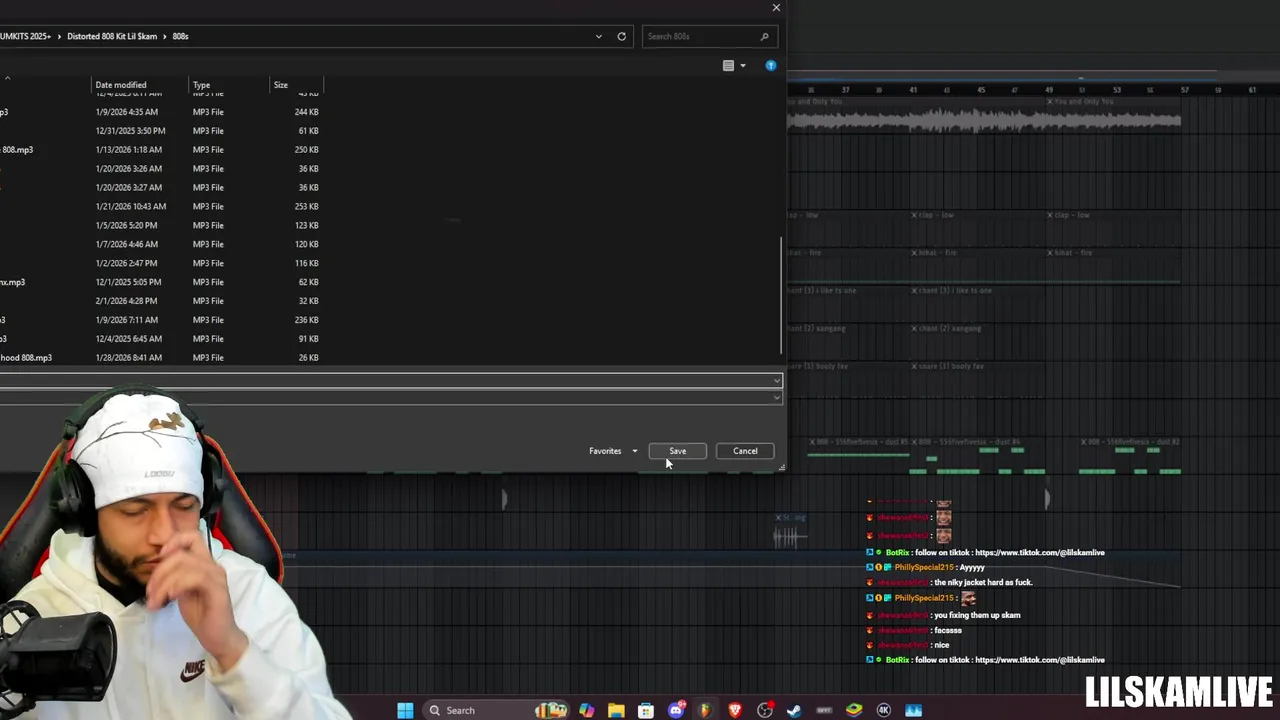1280x720 pixels.
Task: Expand the chevron before Distorted 808 Kit breadcrumb
Action: tap(59, 36)
